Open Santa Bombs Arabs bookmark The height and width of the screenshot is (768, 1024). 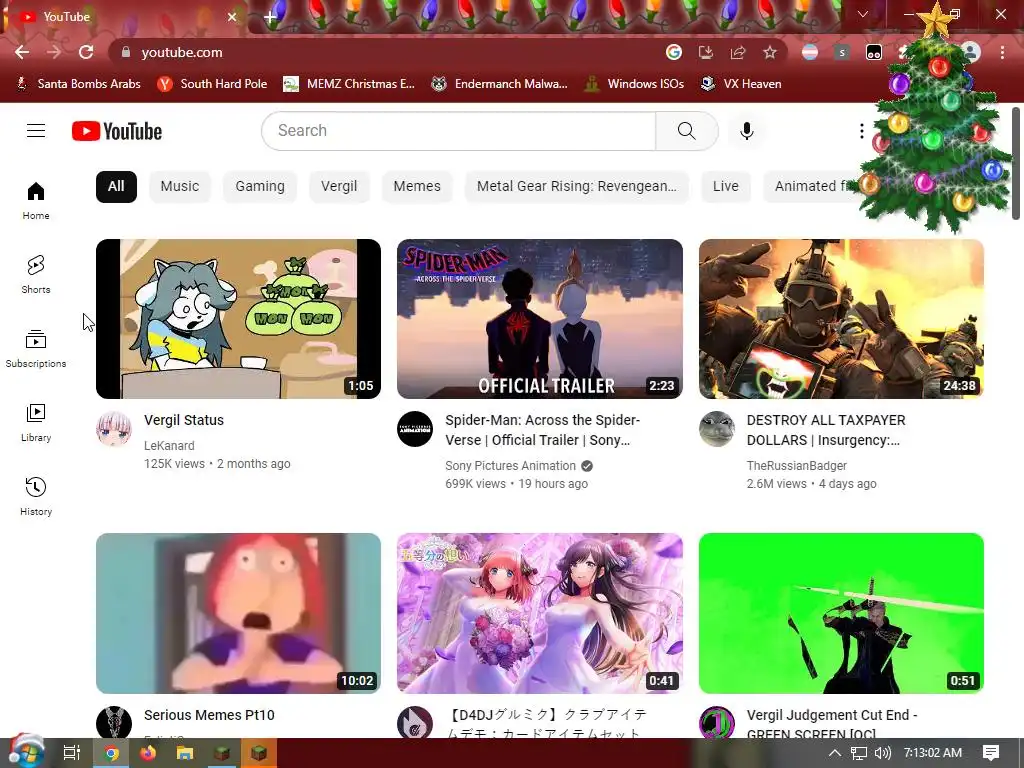78,84
